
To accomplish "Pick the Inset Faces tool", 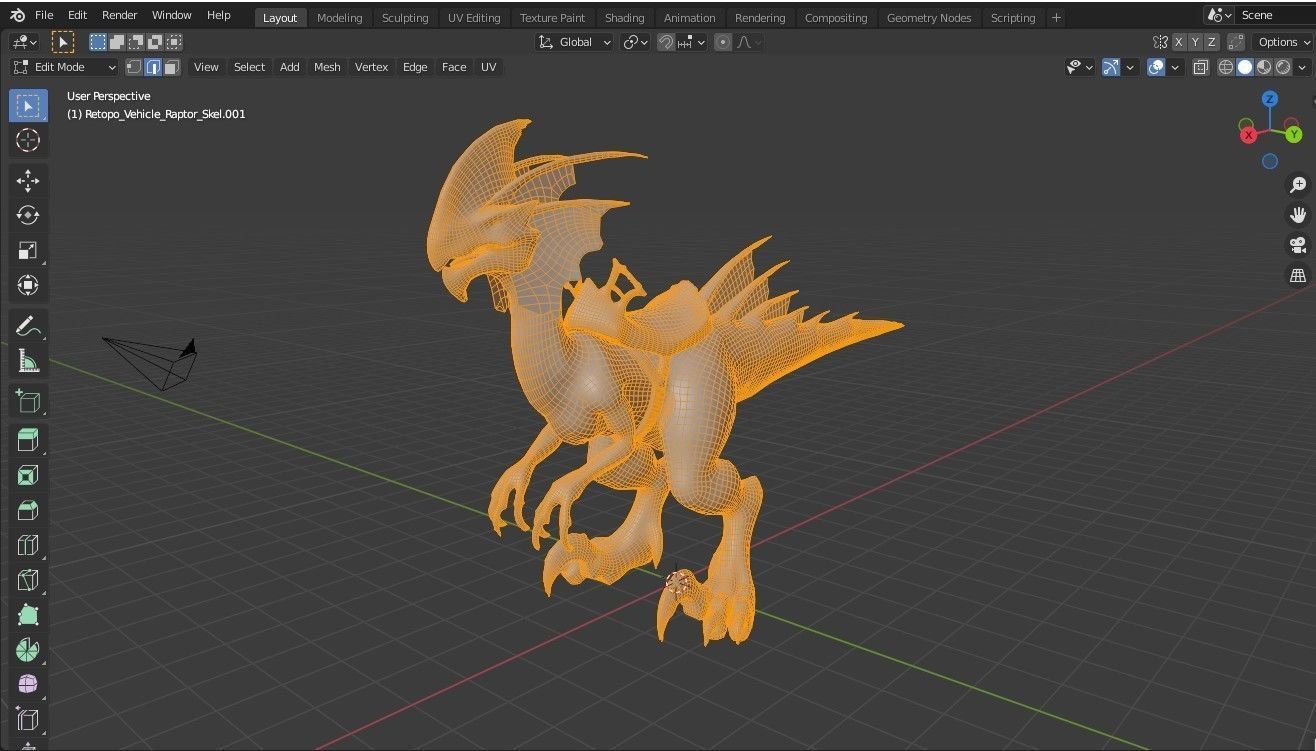I will [27, 475].
